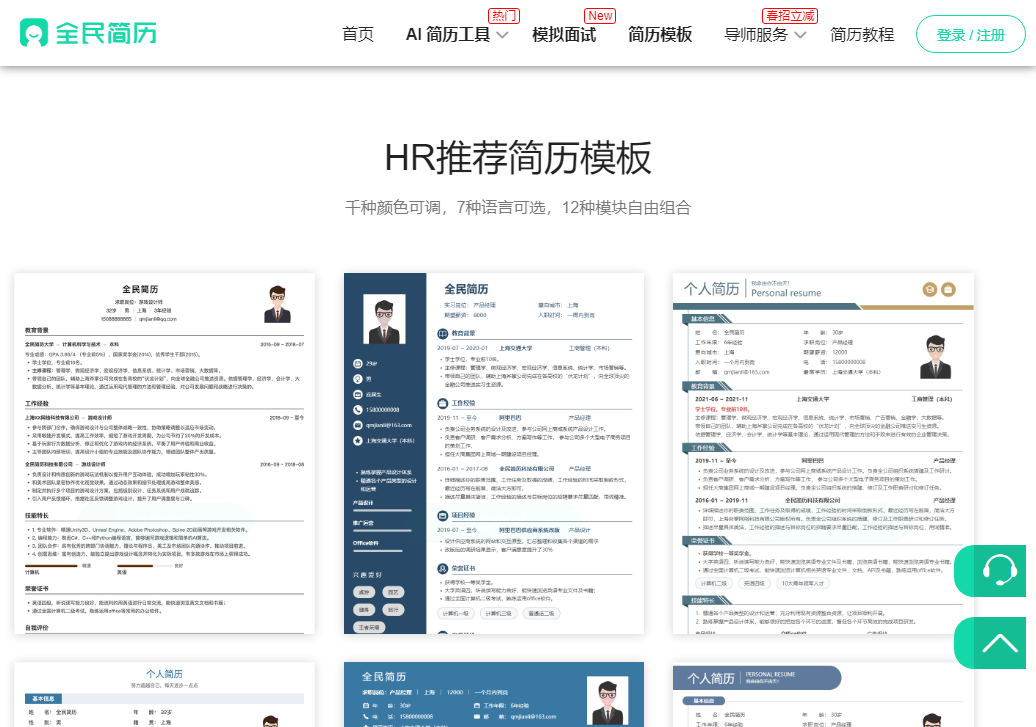Expand the AI 简历工具 dropdown chevron
Screen dimensions: 1036x727
tap(502, 35)
